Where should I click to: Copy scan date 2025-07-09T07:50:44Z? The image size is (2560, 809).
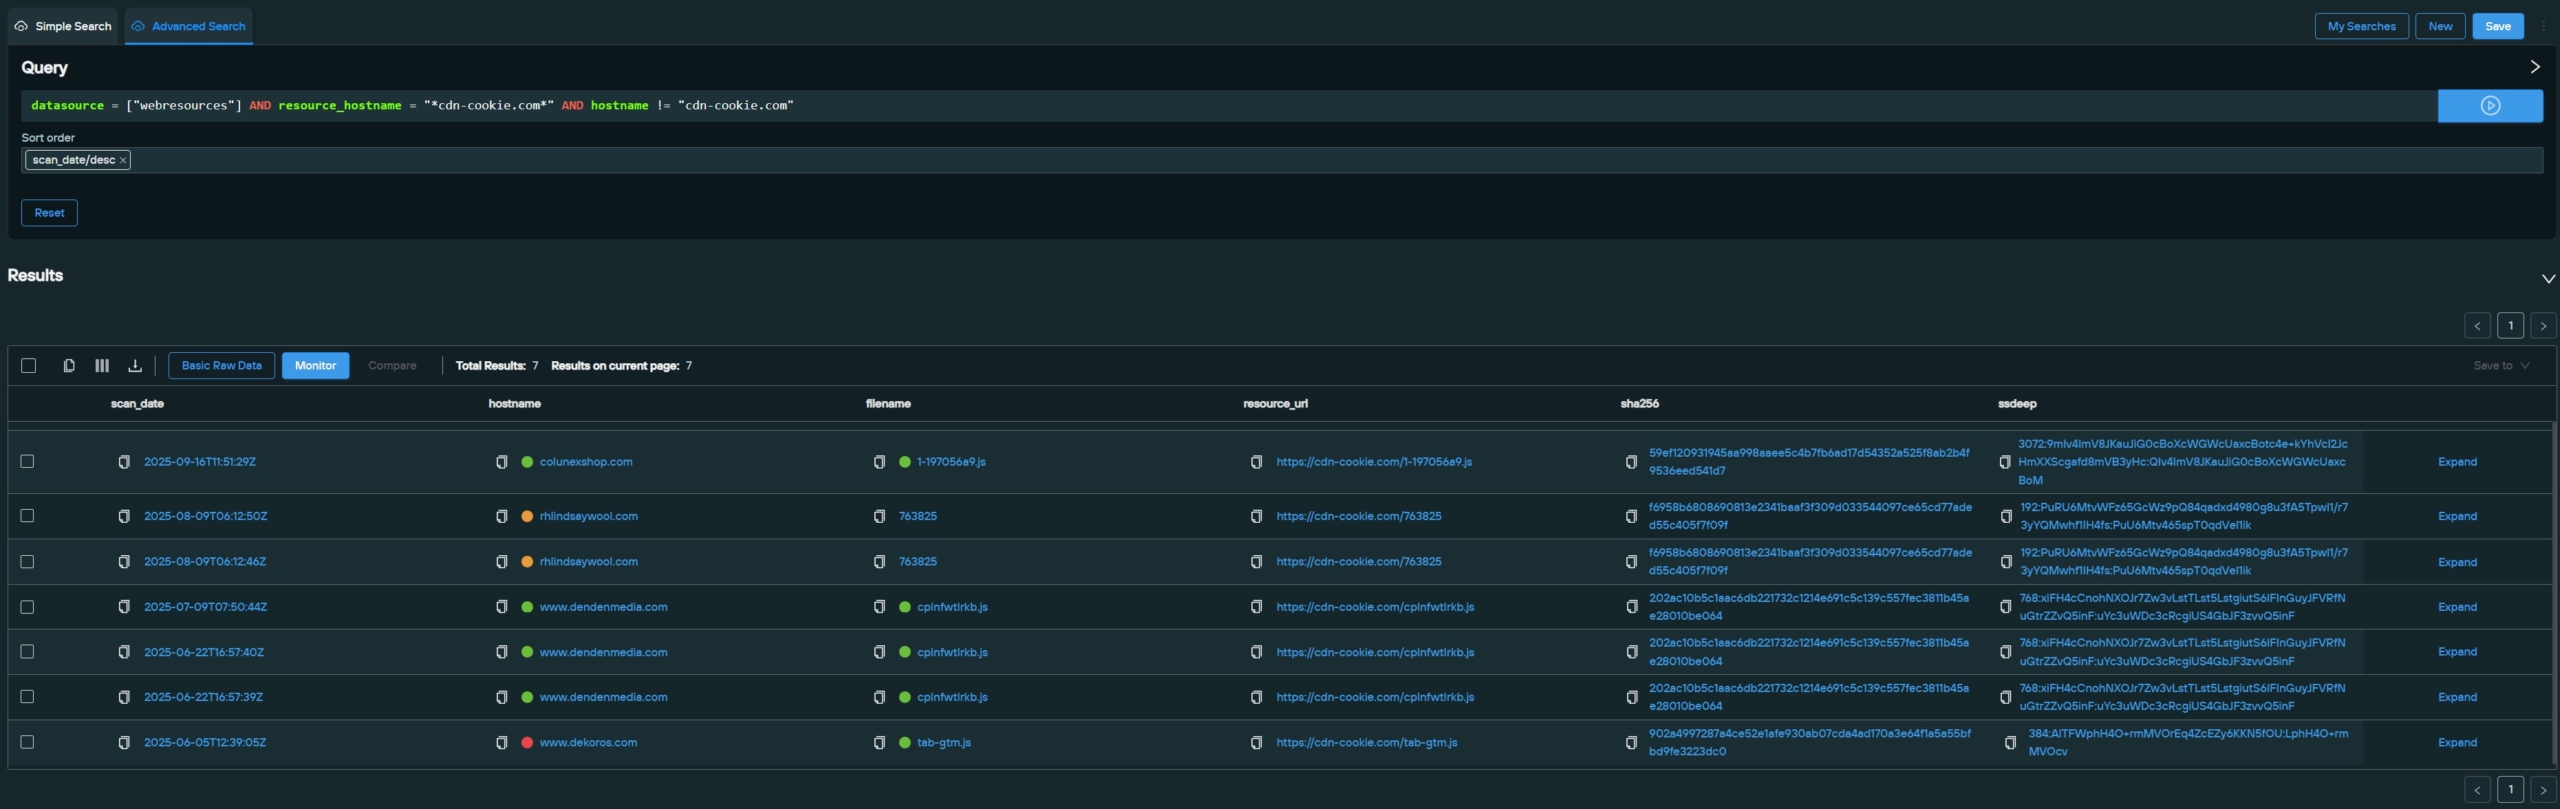124,607
